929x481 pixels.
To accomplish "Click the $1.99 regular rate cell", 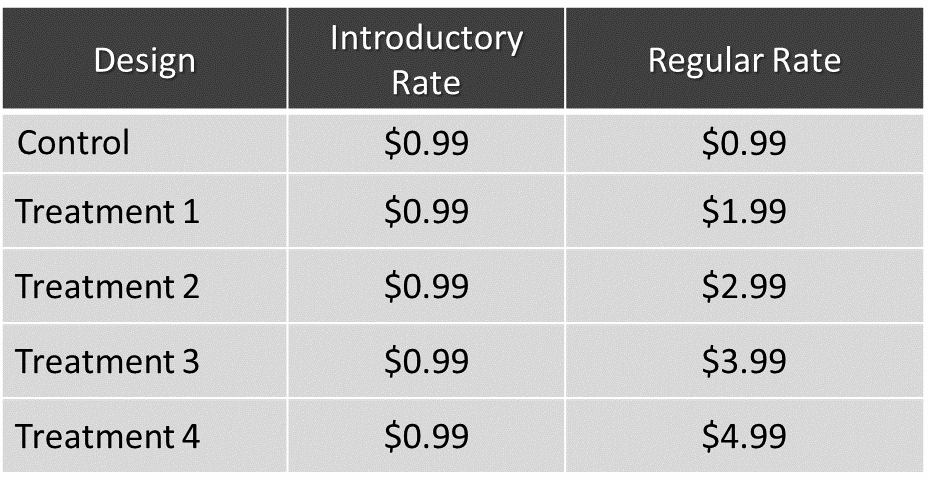I will 744,212.
